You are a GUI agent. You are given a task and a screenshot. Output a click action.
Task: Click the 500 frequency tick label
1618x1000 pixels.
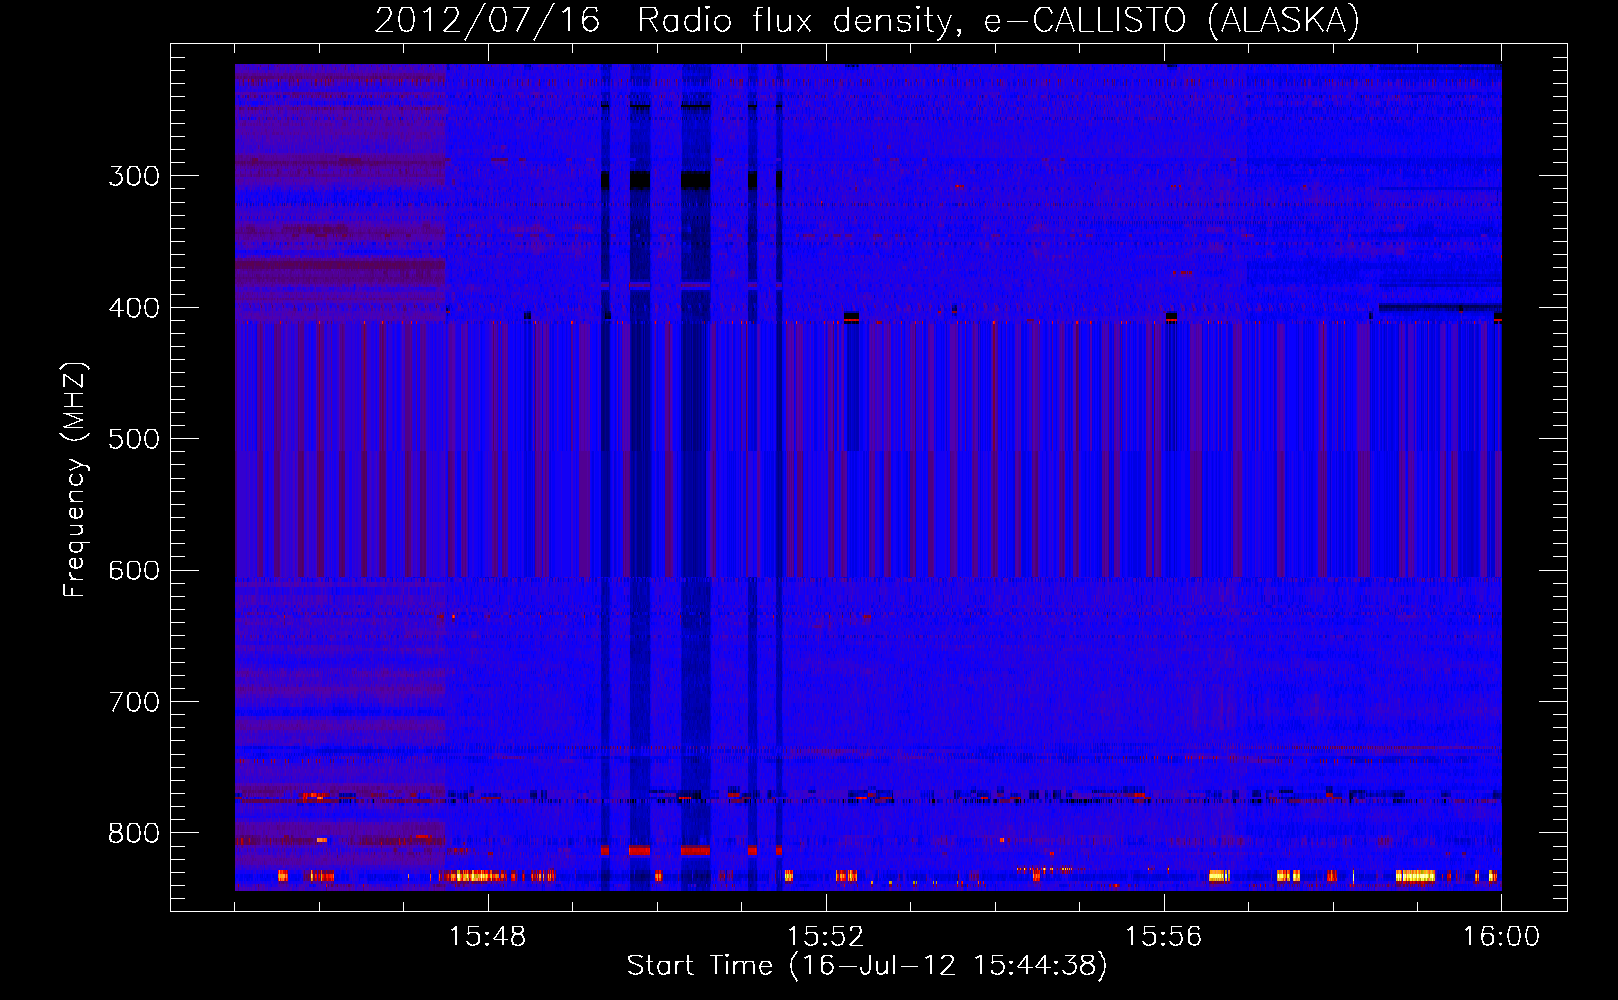134,439
